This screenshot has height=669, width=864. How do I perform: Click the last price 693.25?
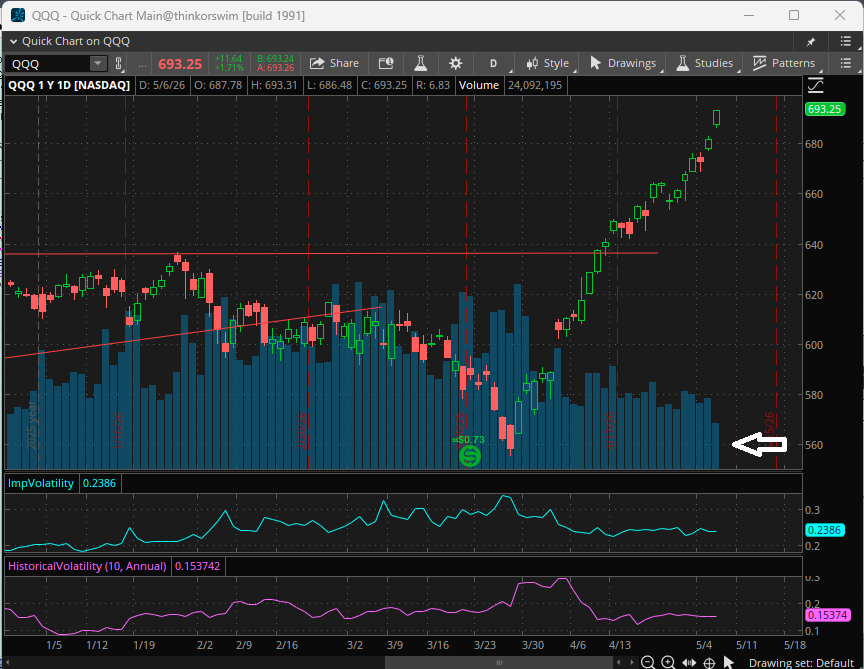pyautogui.click(x=180, y=64)
